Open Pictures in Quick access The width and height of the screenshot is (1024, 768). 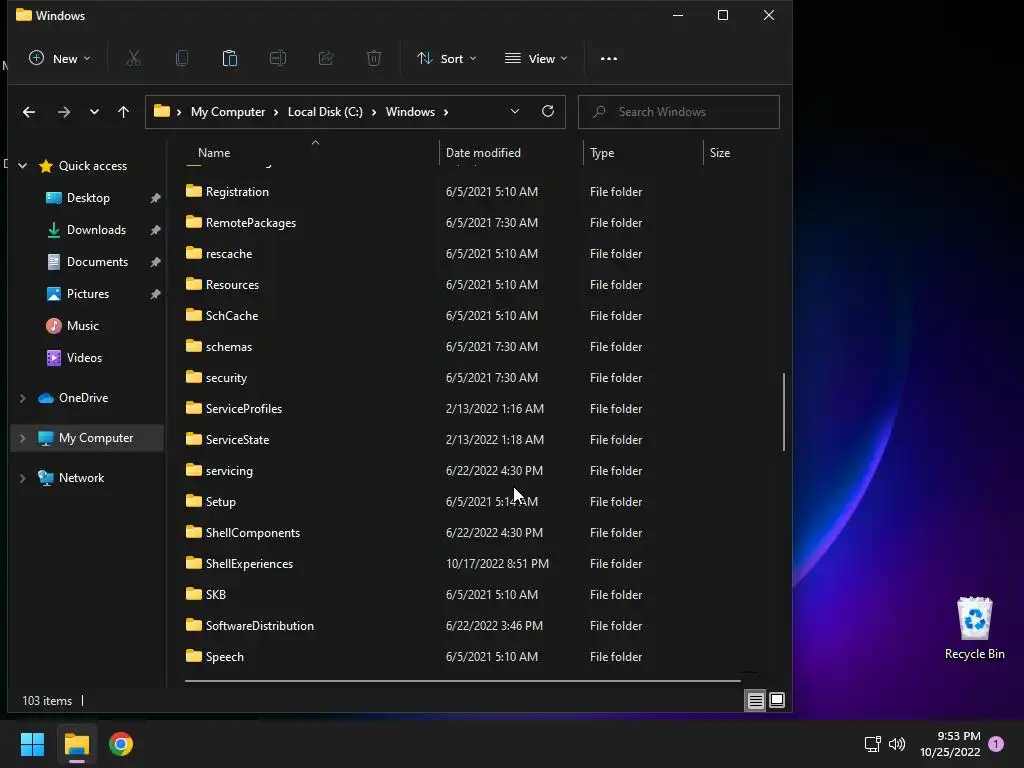pyautogui.click(x=88, y=294)
